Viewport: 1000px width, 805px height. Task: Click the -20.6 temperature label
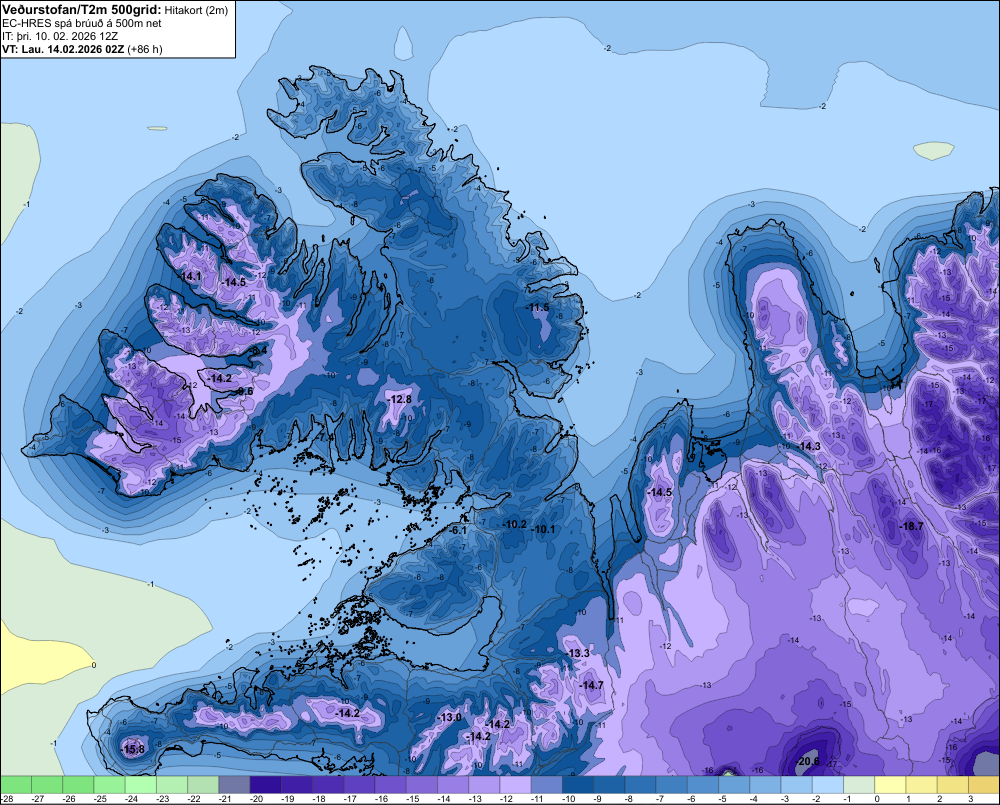(x=809, y=760)
